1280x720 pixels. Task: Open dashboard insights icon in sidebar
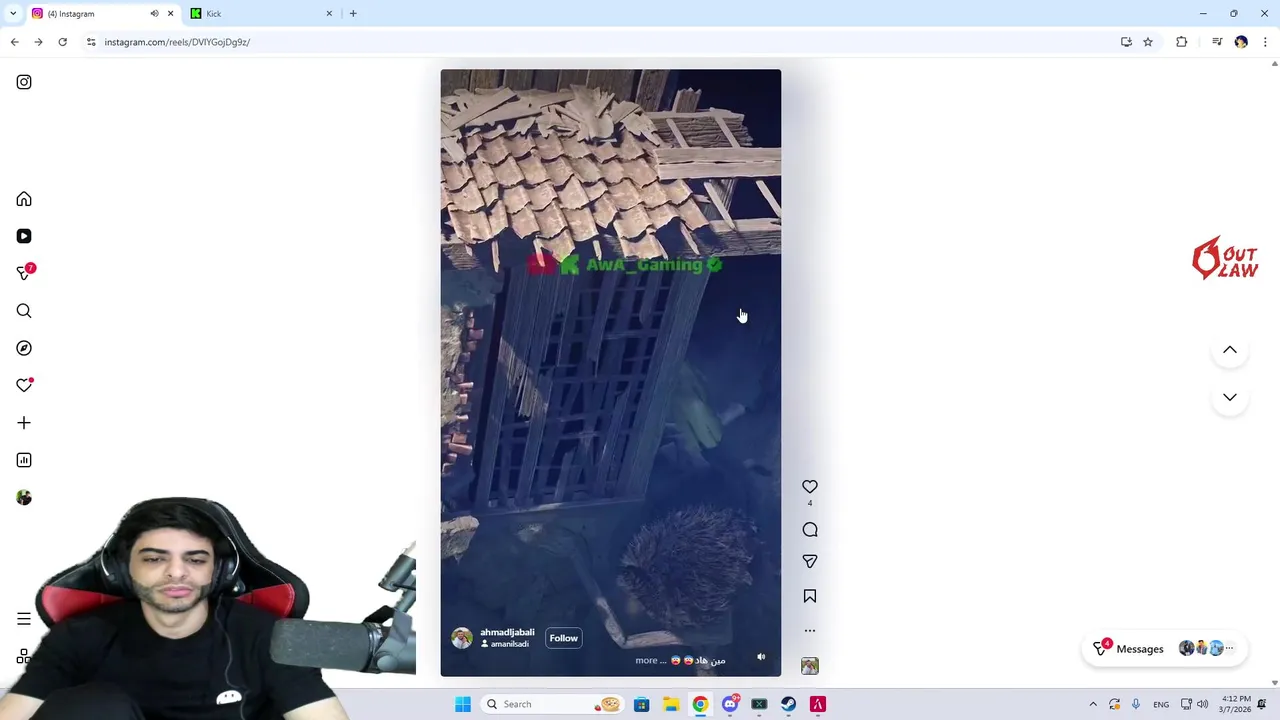click(x=24, y=460)
